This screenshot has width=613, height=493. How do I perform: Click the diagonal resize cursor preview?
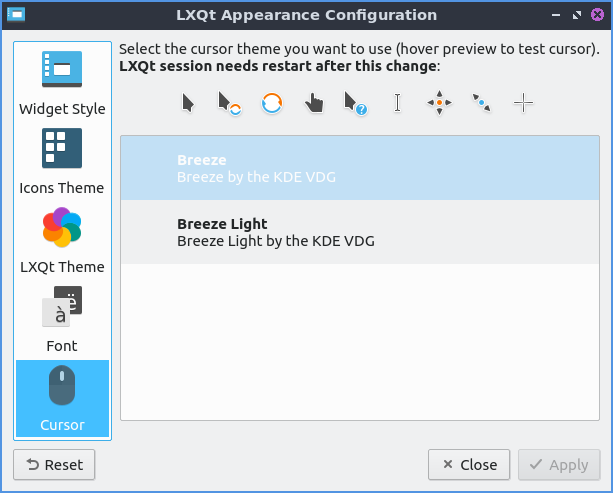[x=481, y=103]
